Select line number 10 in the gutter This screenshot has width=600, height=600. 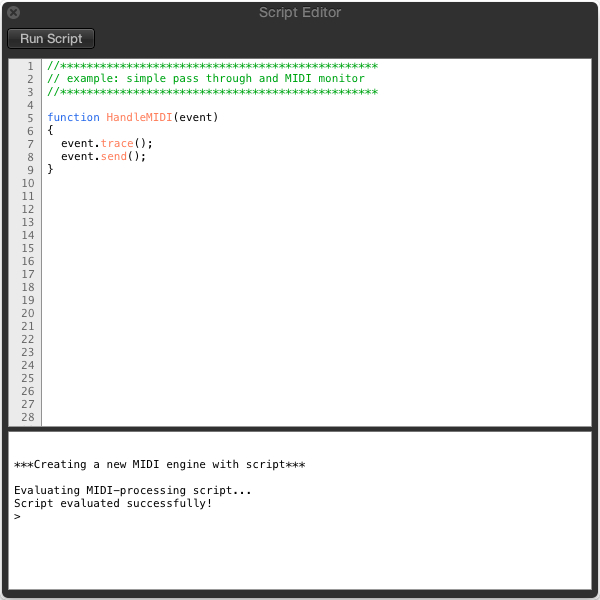[x=27, y=183]
